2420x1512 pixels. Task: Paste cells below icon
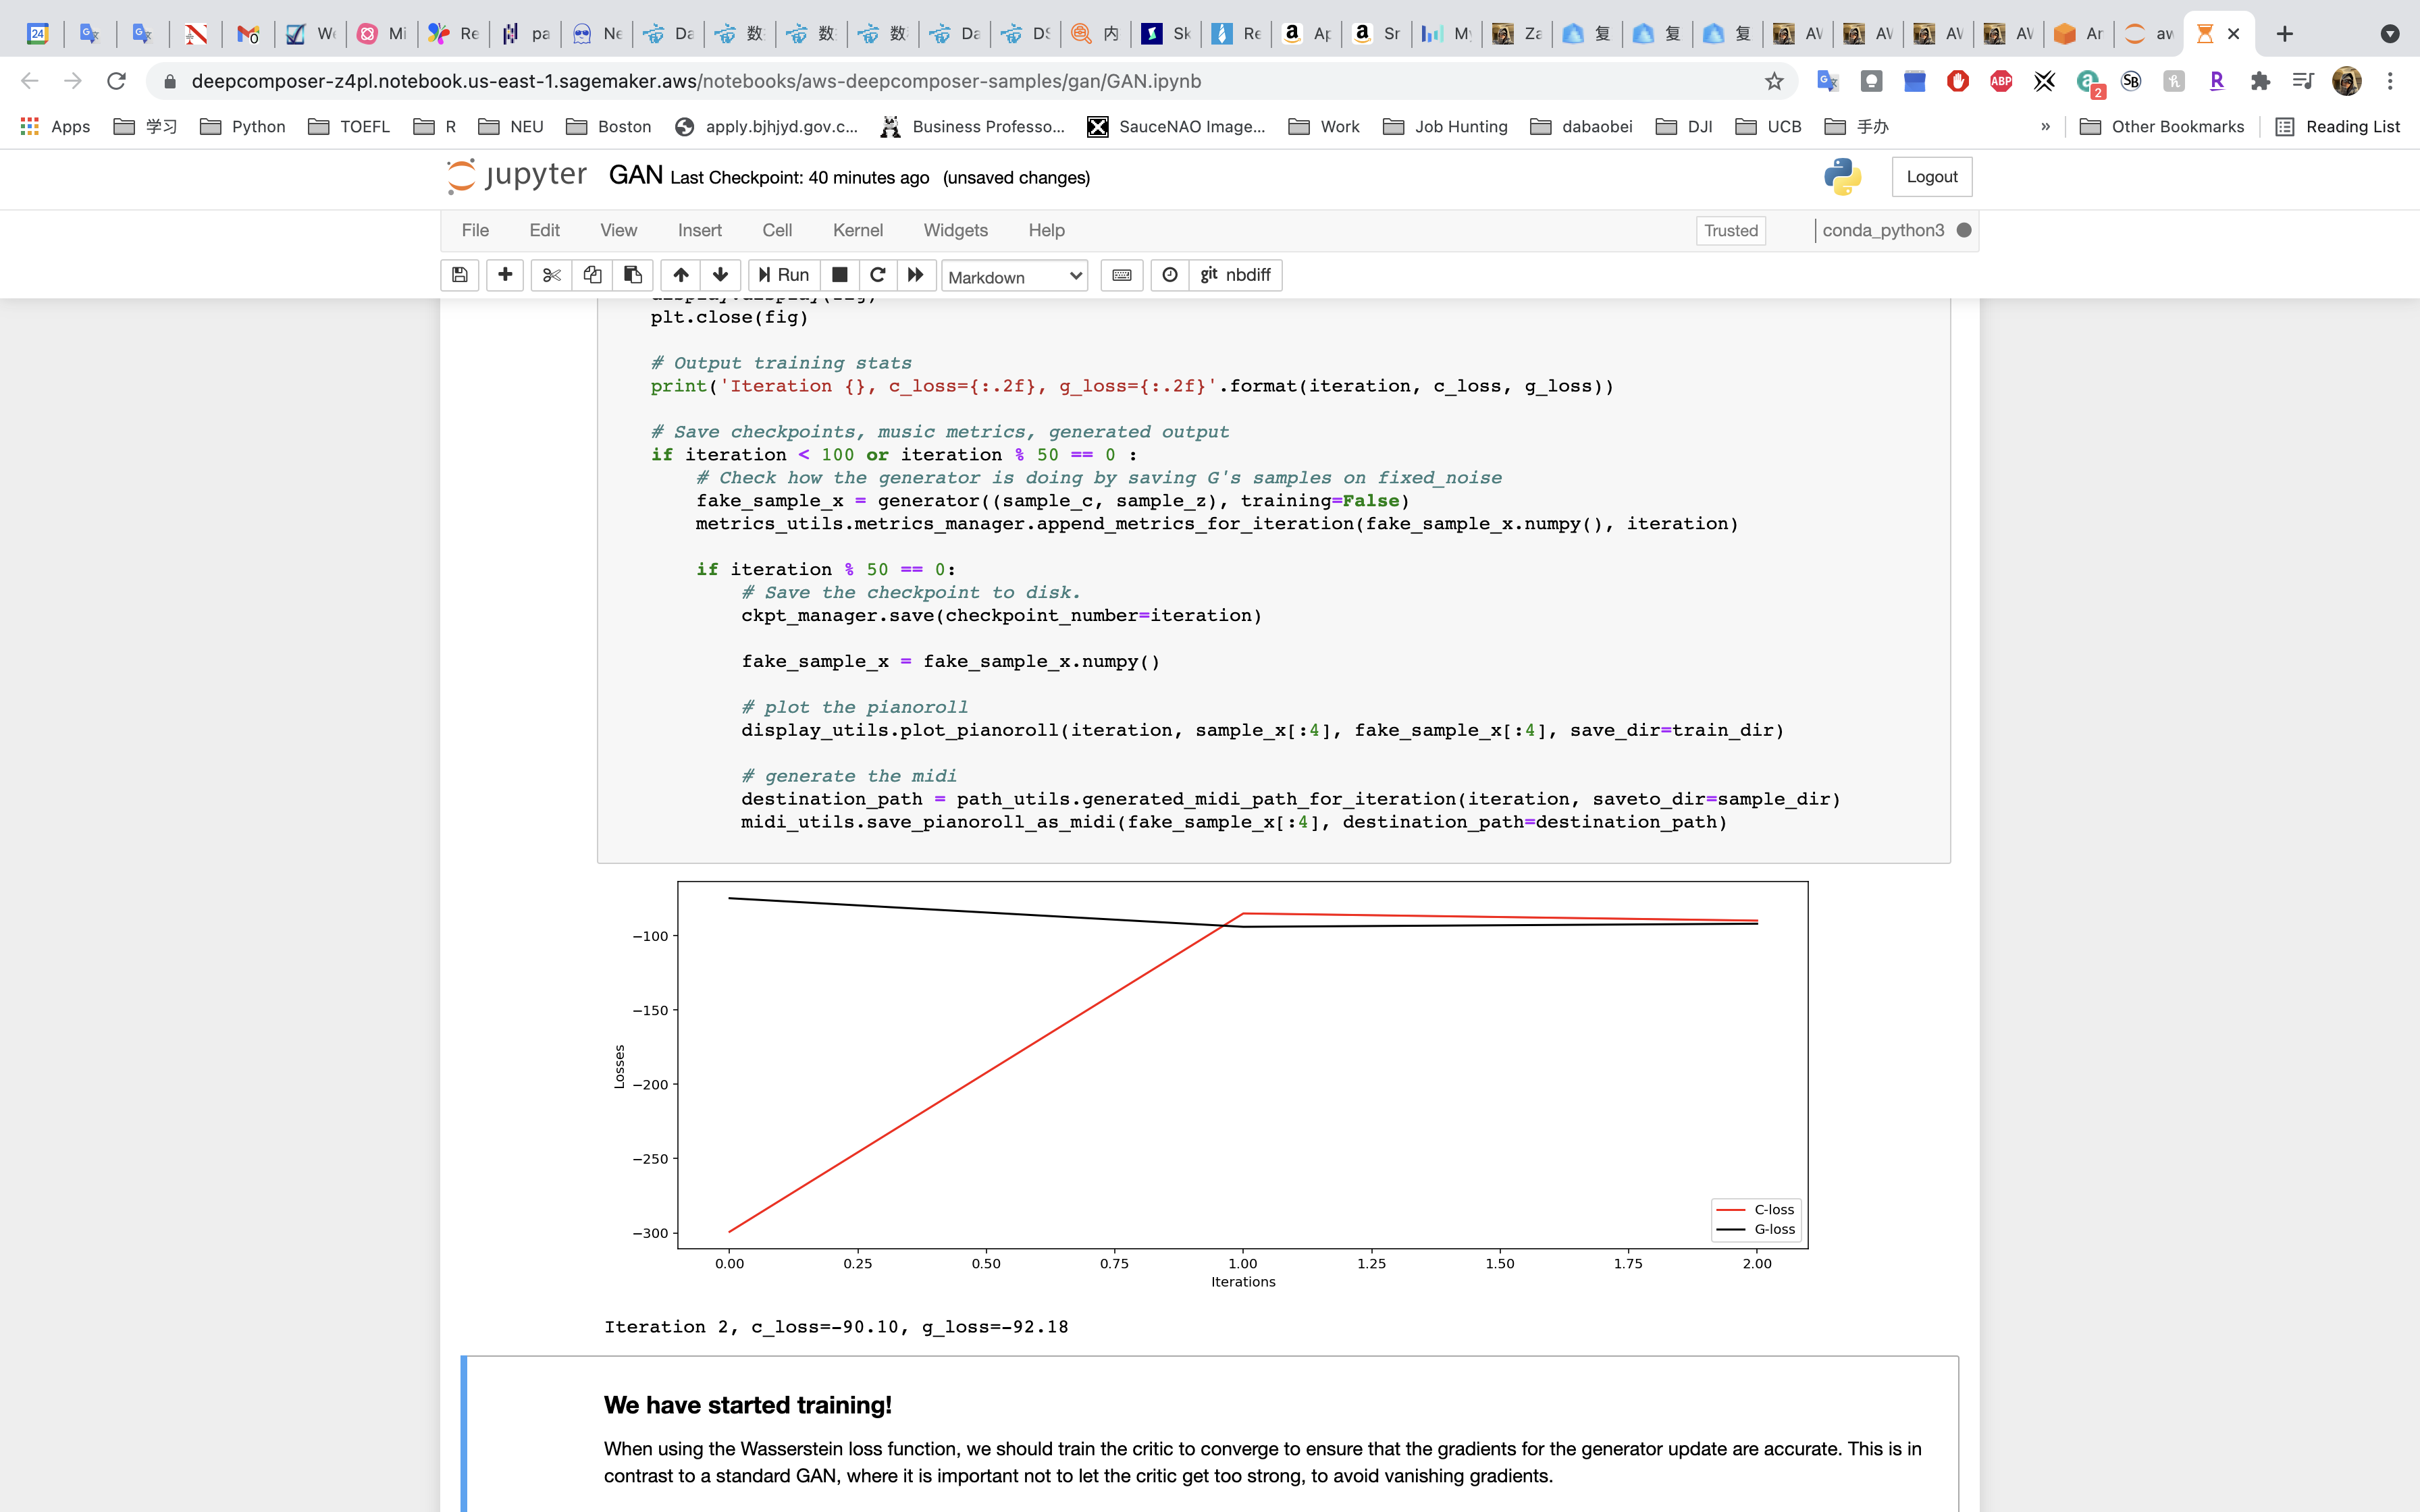633,275
